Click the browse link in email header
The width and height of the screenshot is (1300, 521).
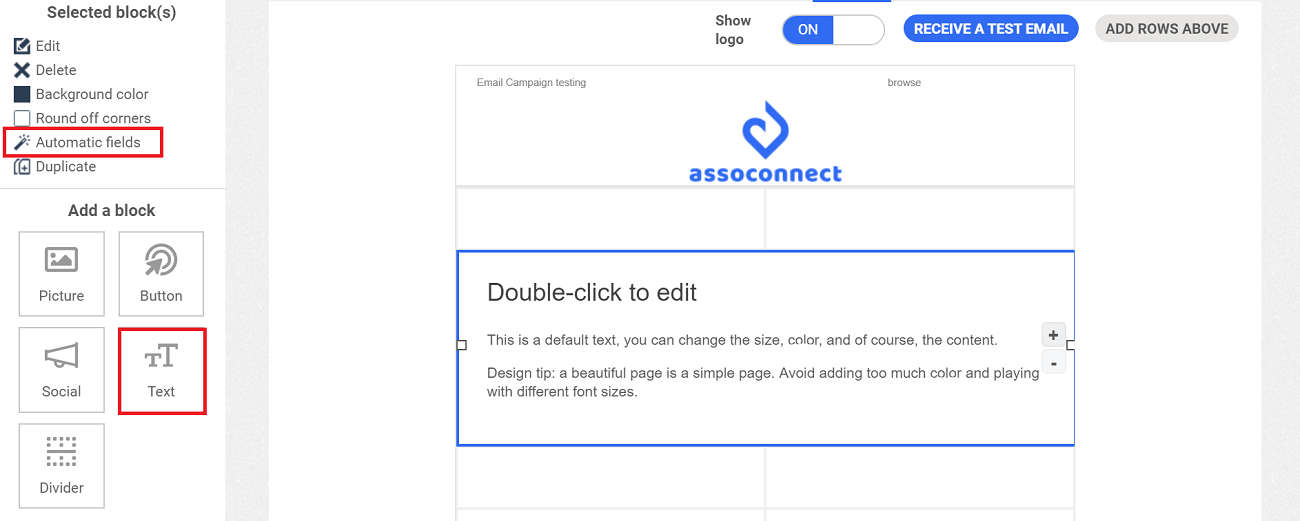[904, 83]
